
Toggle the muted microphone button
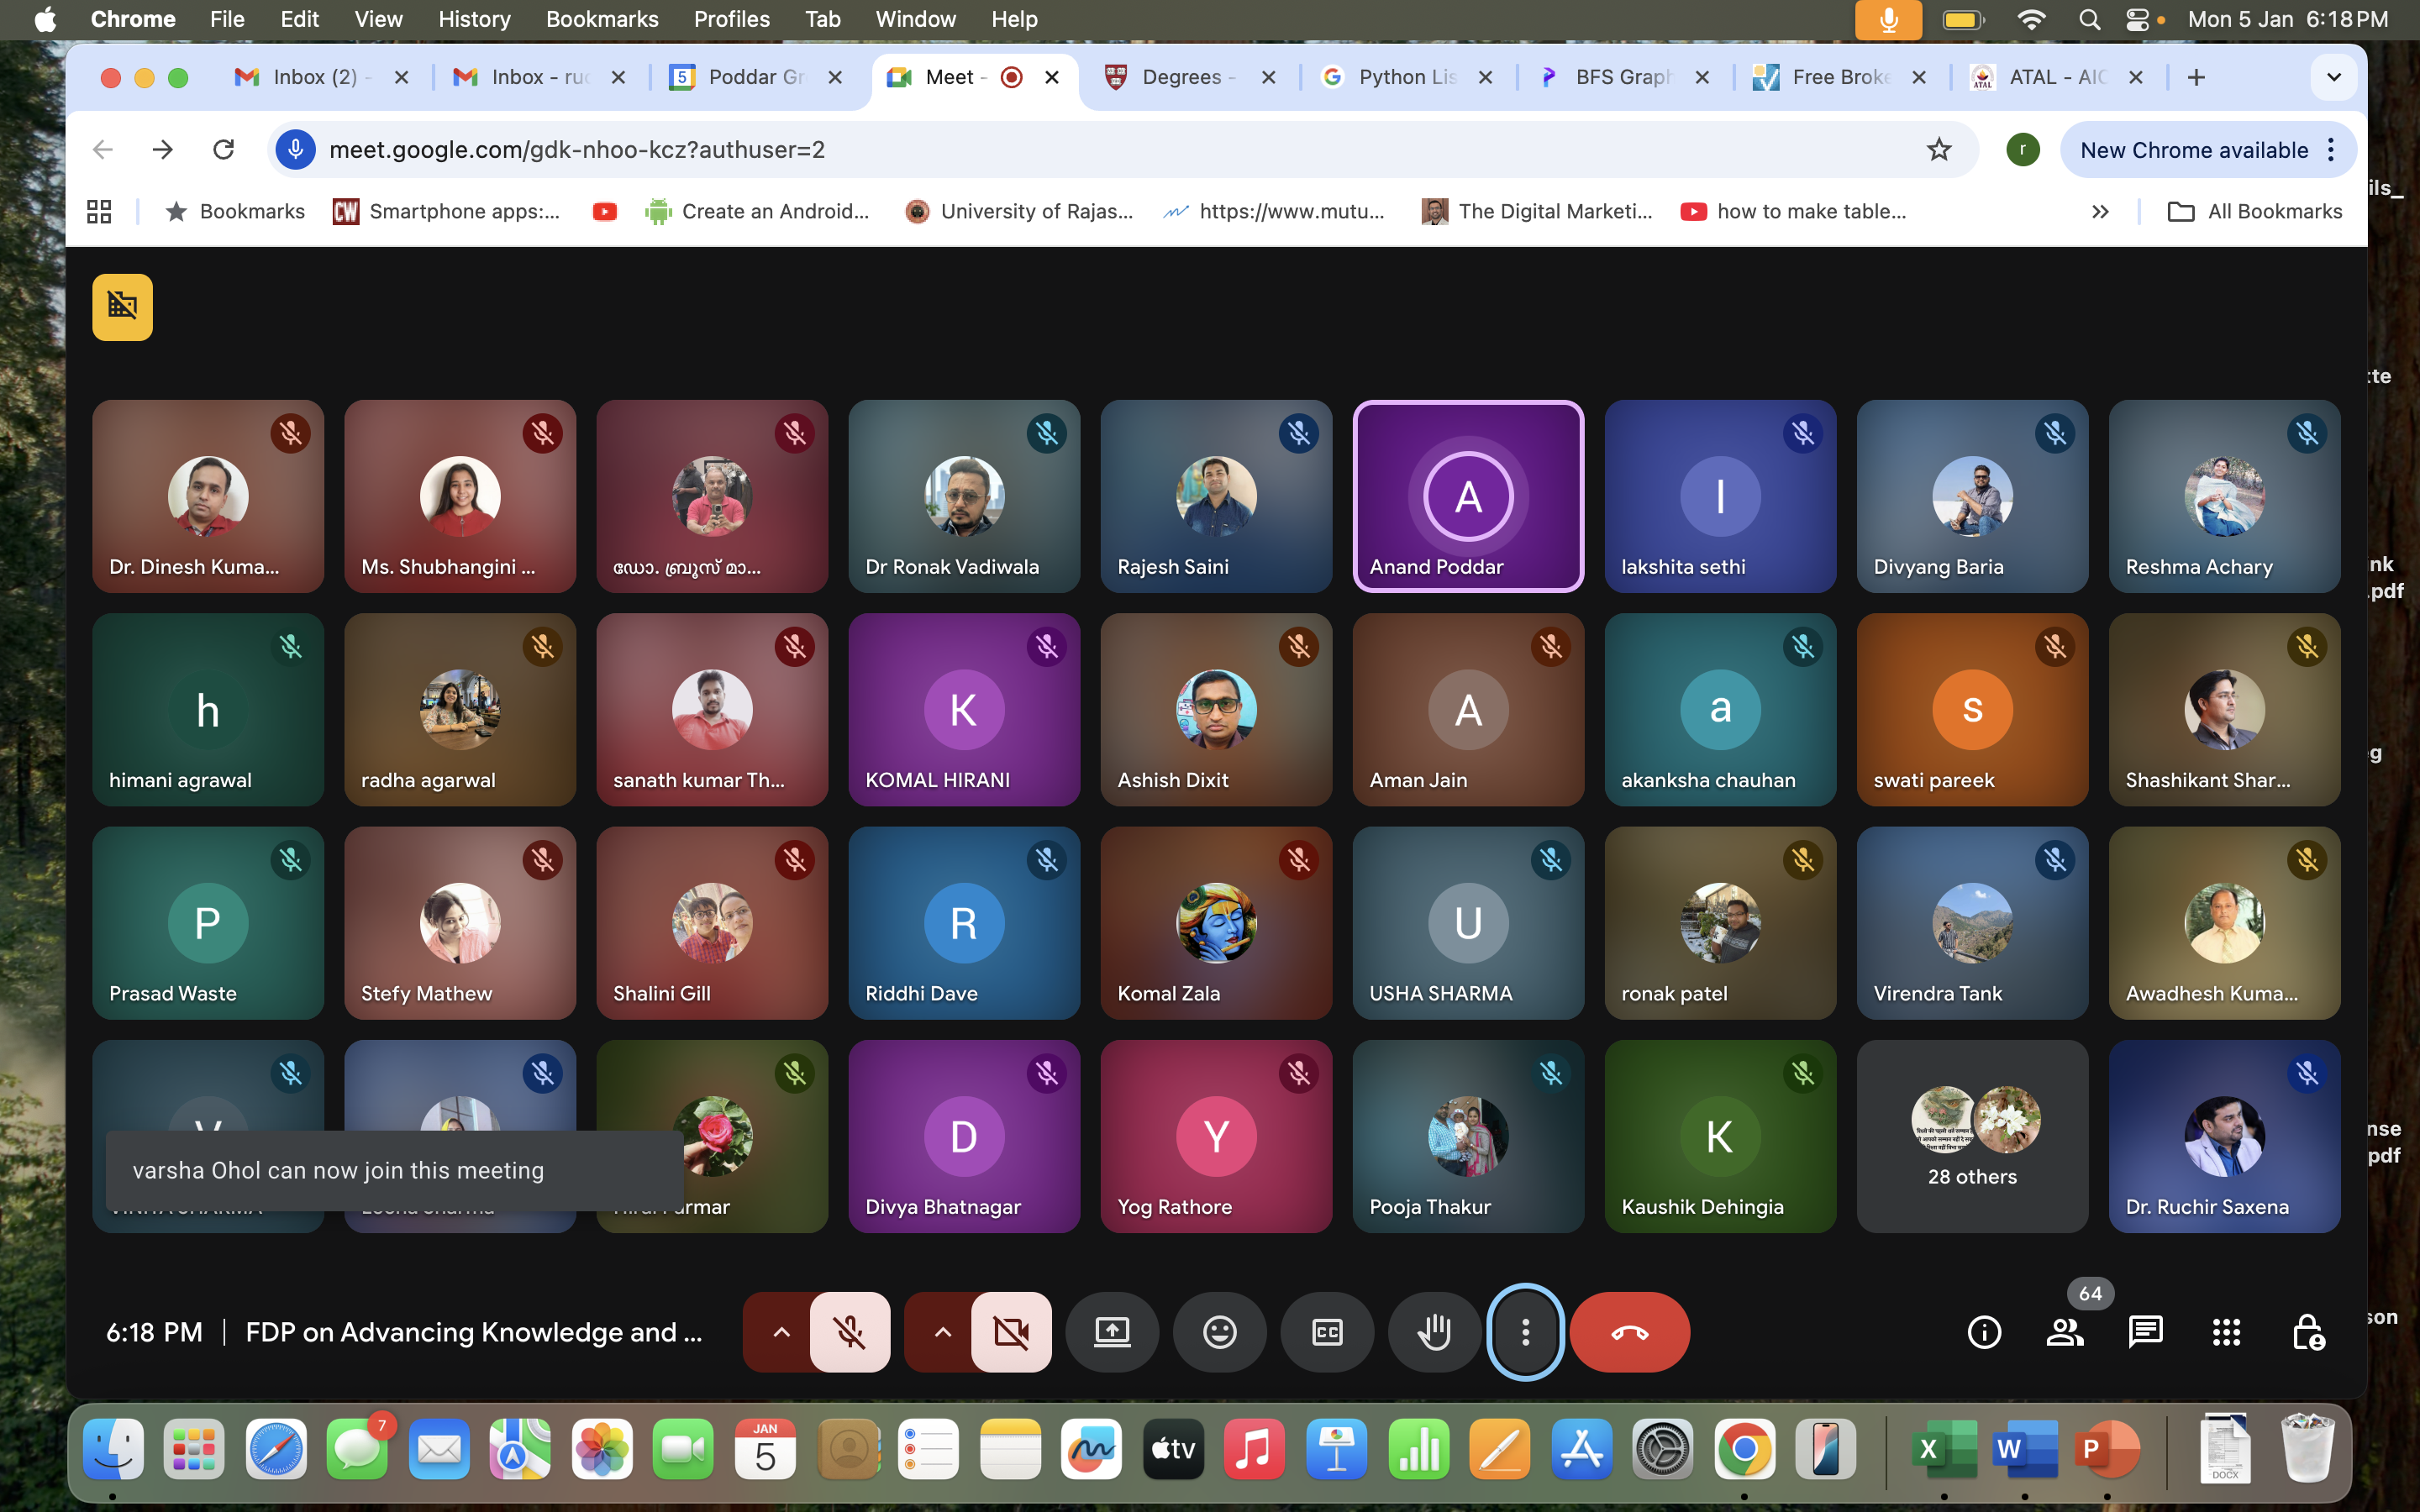tap(850, 1332)
